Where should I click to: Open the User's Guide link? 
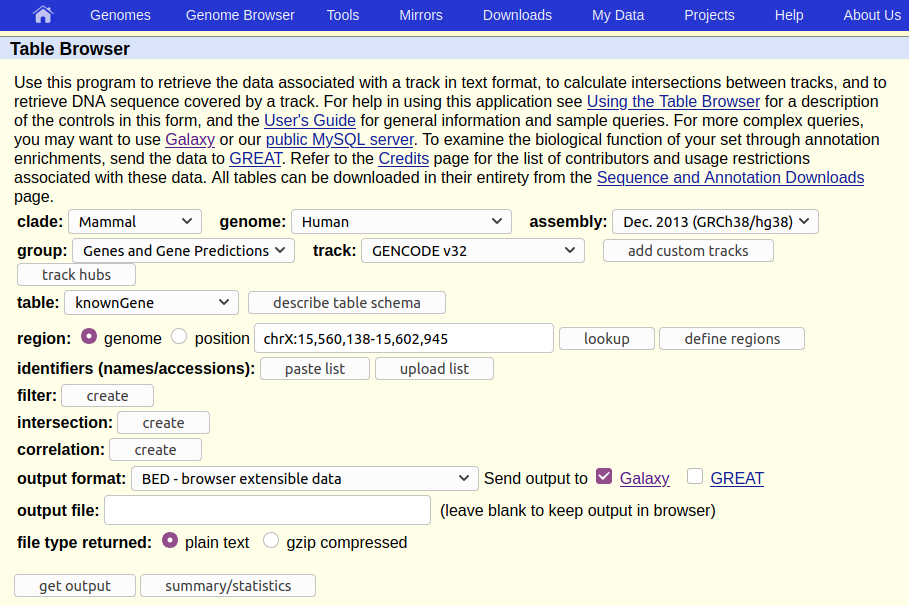pyautogui.click(x=310, y=121)
